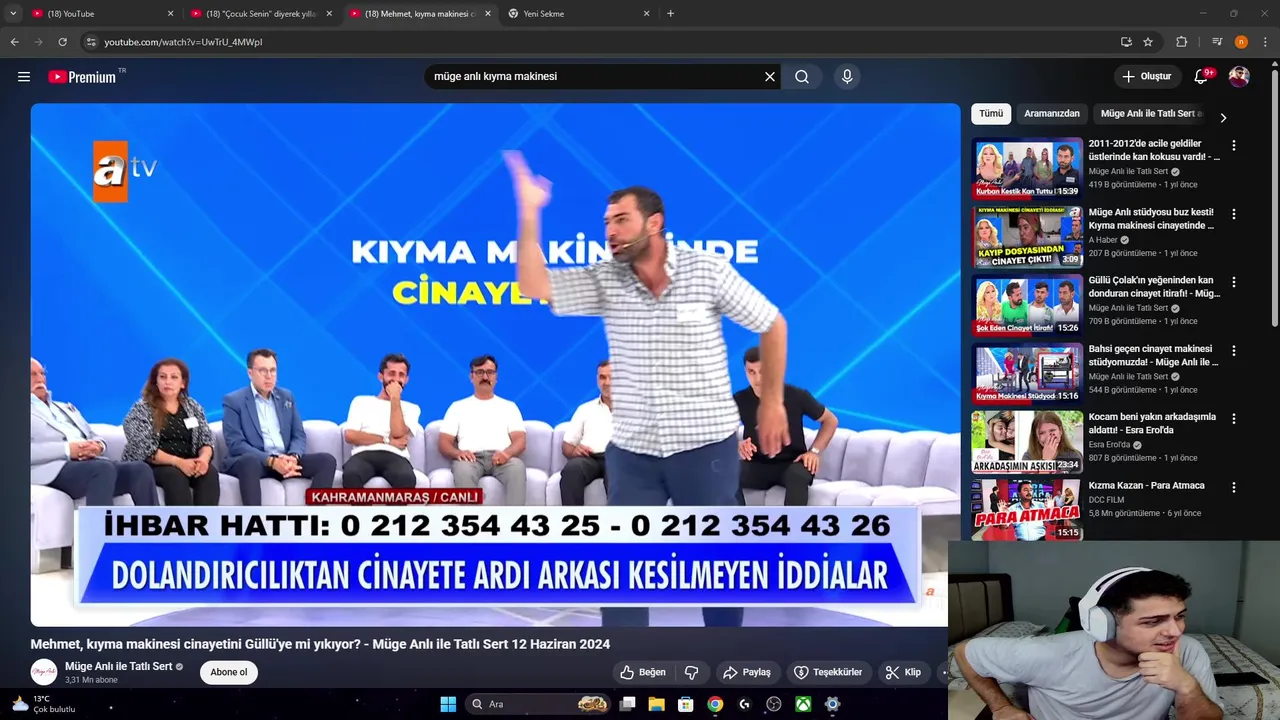Open the account avatar menu
This screenshot has width=1280, height=720.
point(1239,76)
